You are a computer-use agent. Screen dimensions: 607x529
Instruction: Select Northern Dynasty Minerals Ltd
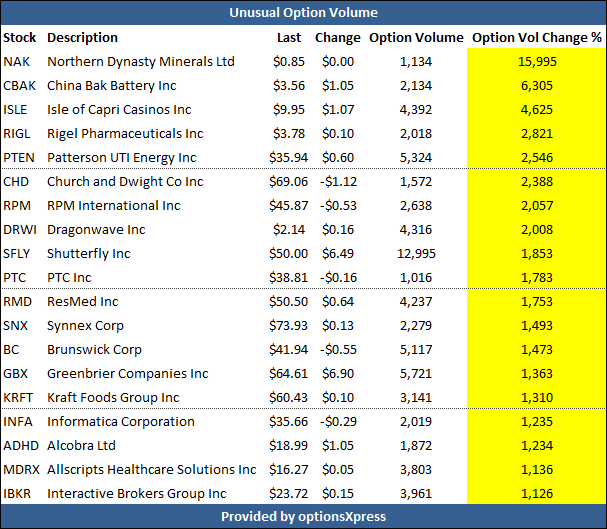[141, 62]
